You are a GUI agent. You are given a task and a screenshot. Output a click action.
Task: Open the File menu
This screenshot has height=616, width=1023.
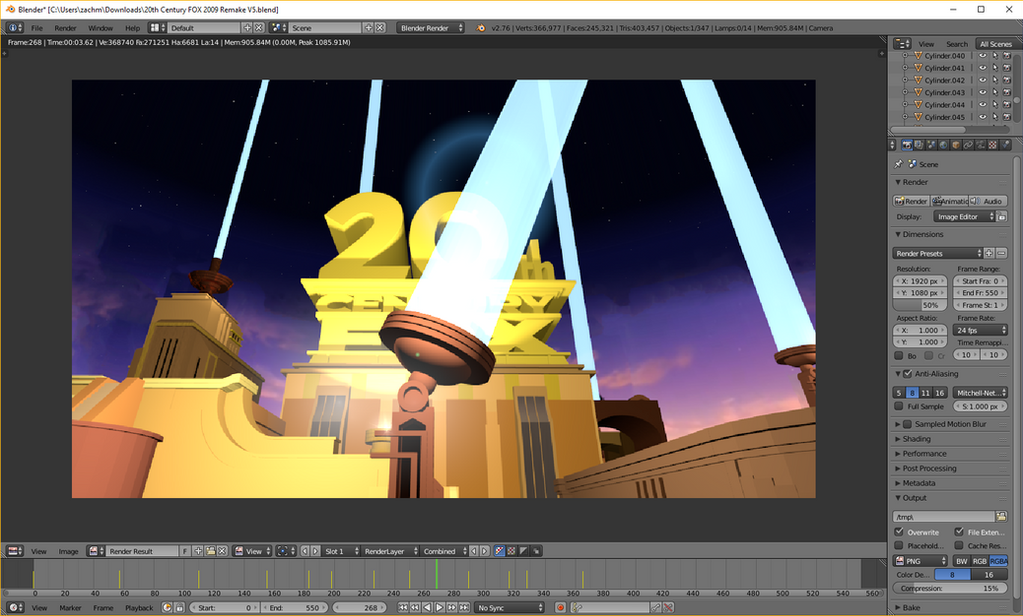37,28
